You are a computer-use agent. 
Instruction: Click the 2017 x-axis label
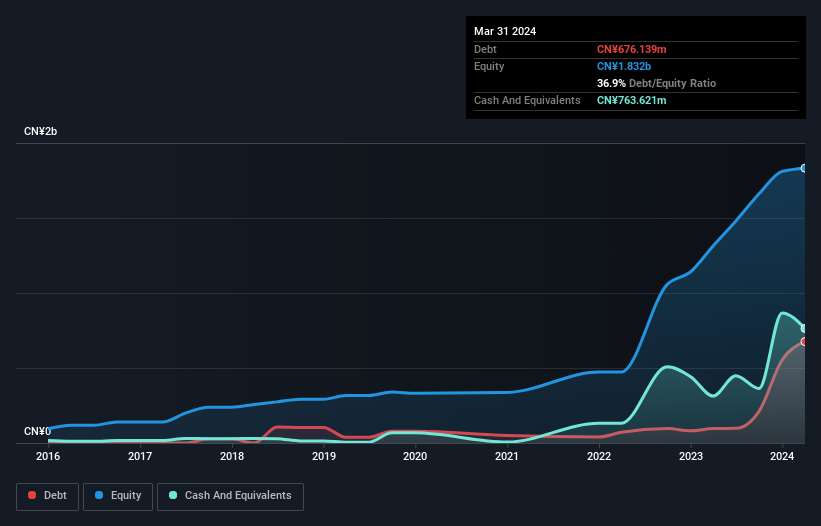(x=140, y=456)
